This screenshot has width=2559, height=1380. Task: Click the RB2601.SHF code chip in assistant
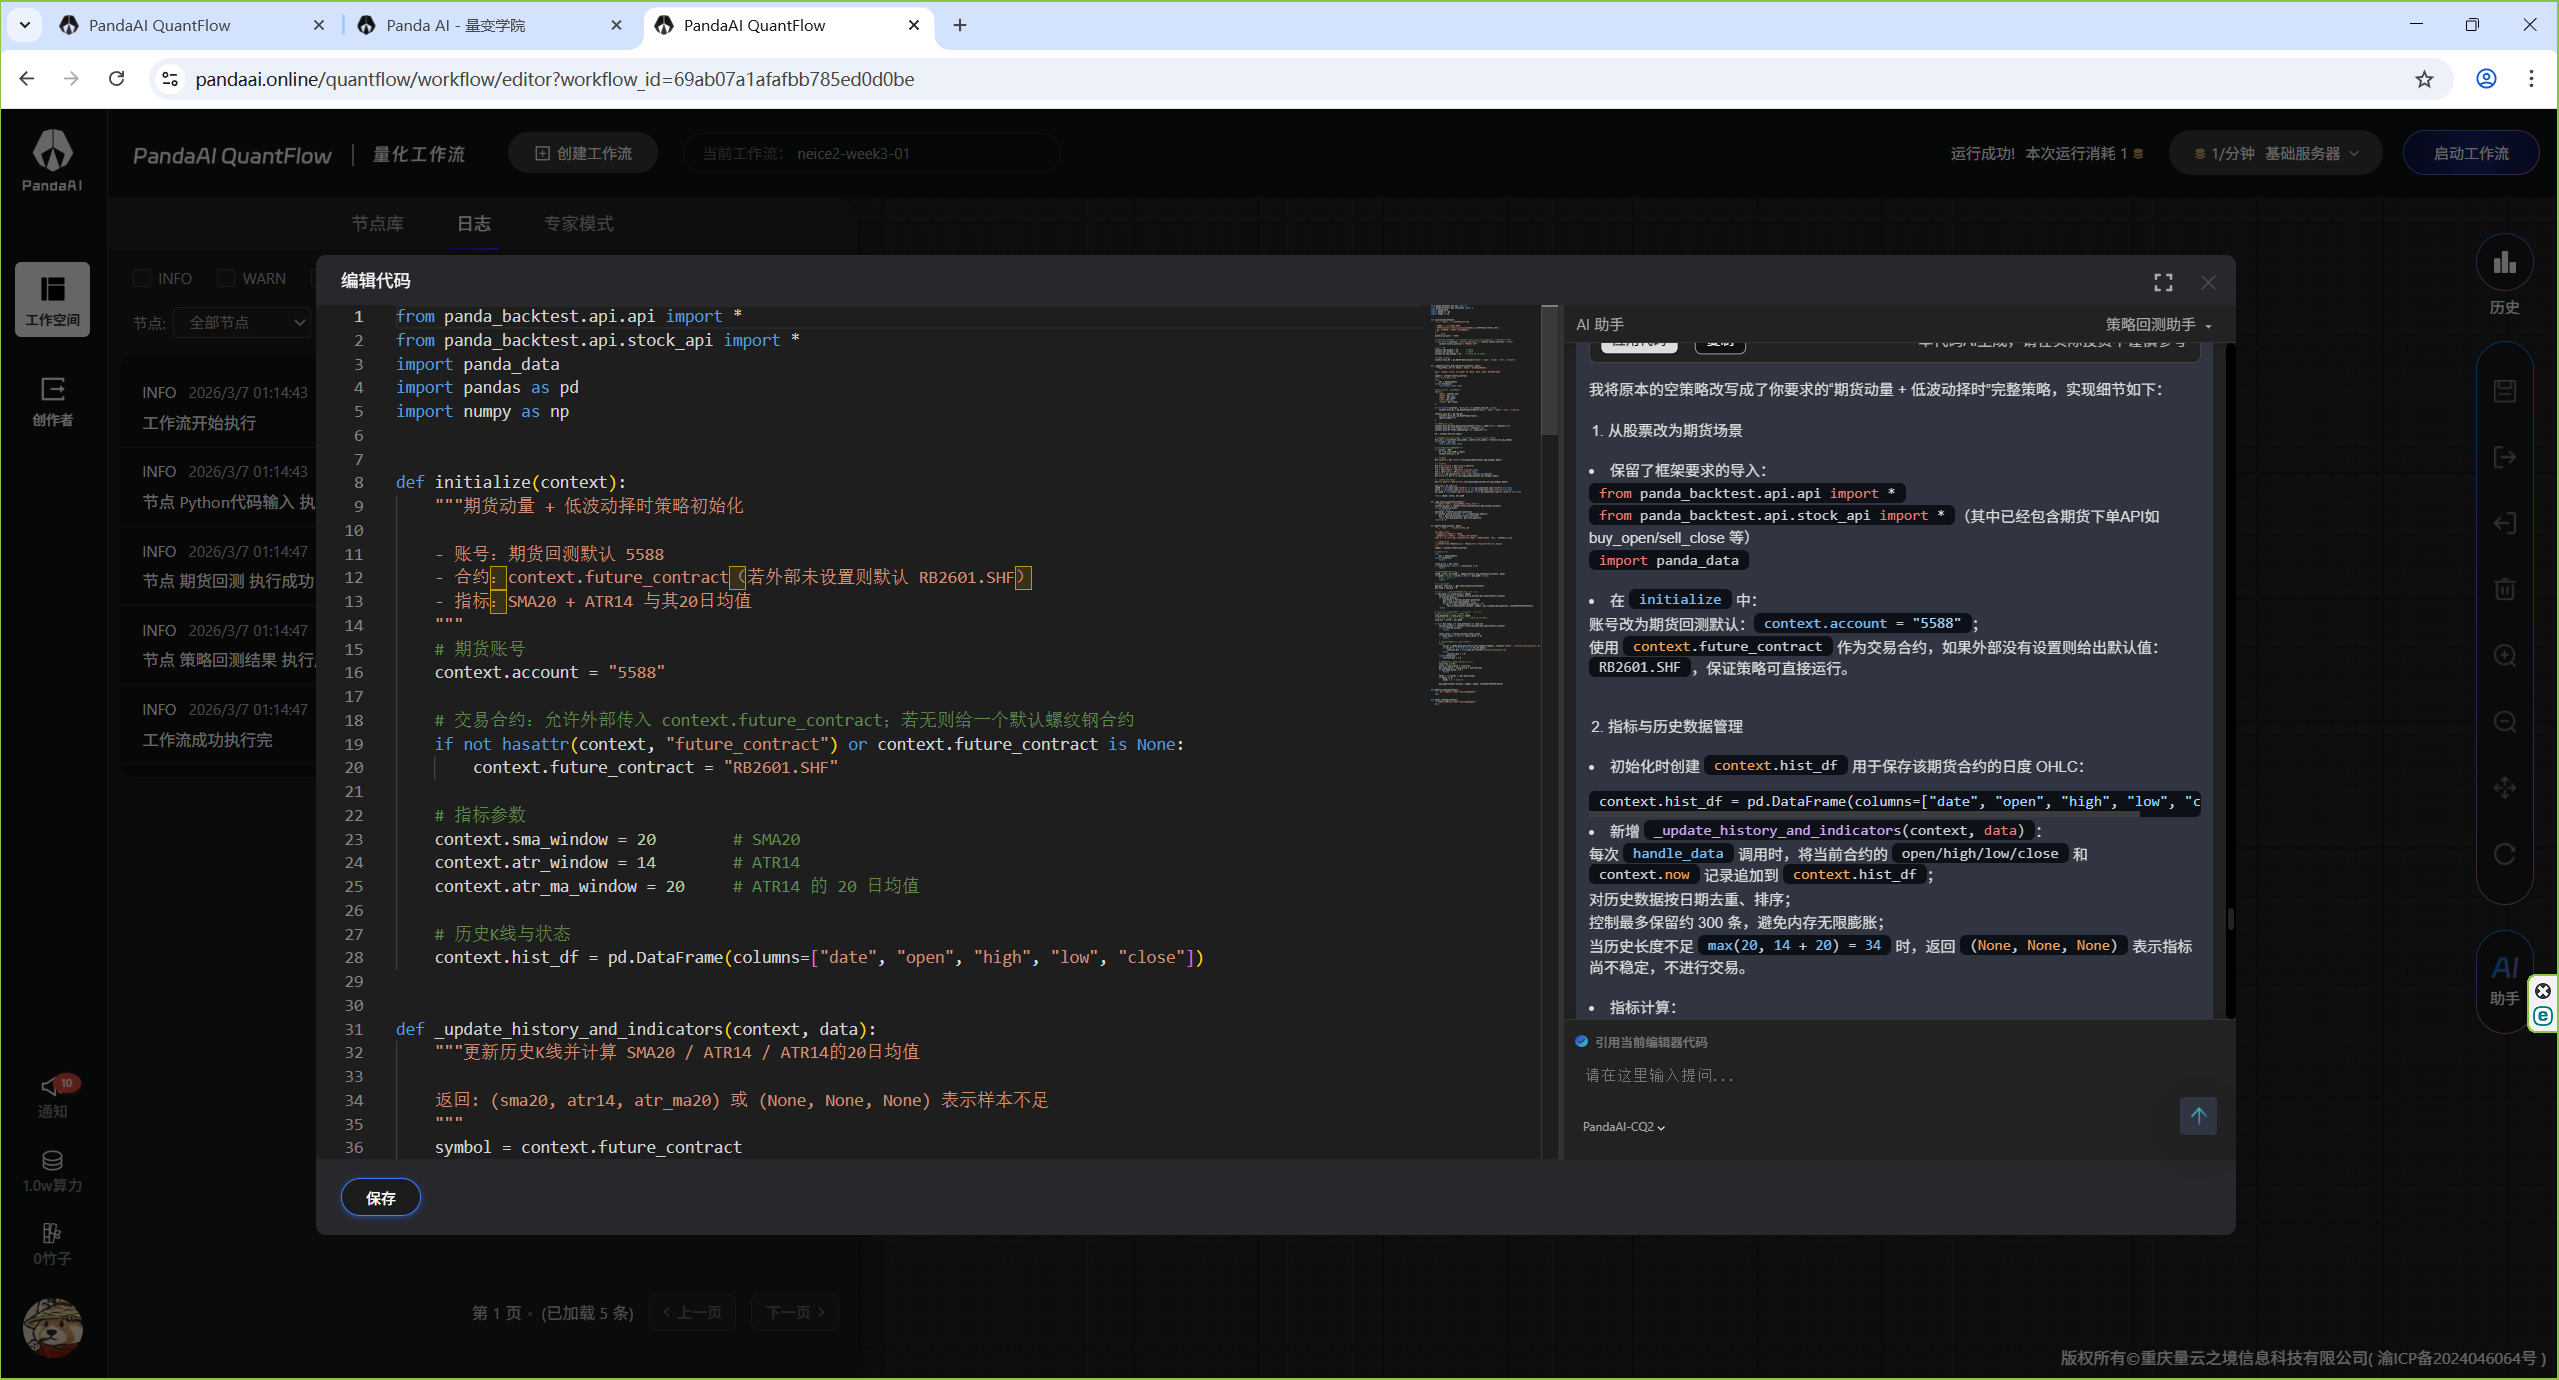(1639, 668)
